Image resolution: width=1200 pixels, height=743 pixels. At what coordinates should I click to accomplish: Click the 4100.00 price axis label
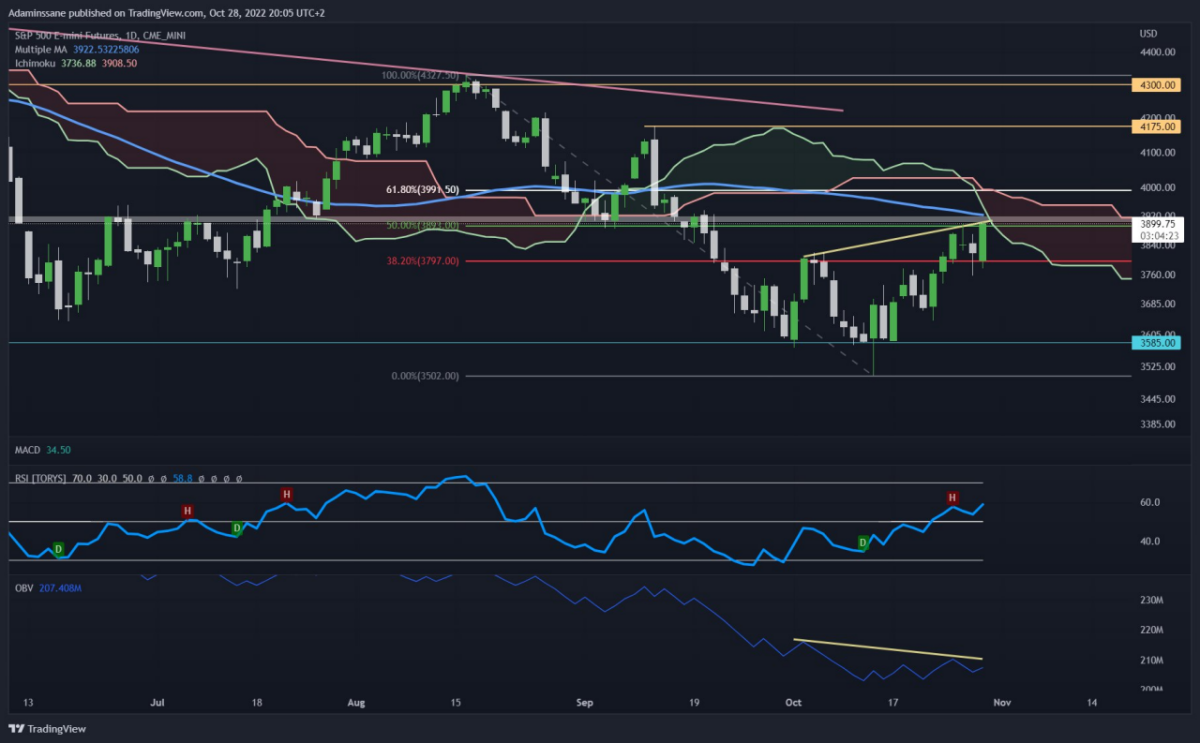(x=1157, y=153)
